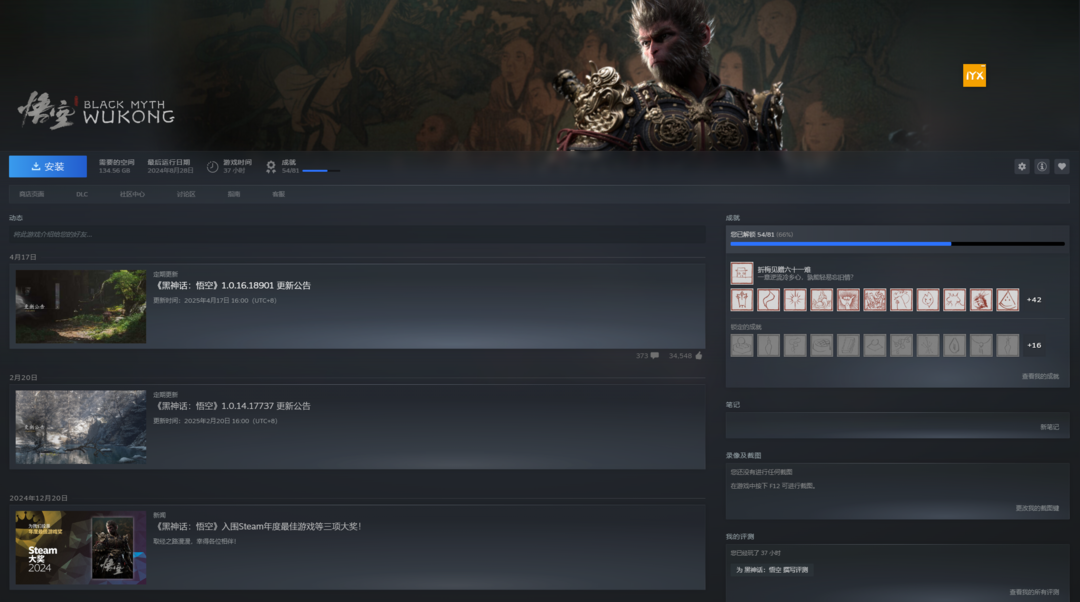
Task: Open the forest thumbnail for April 17 update
Action: tap(81, 307)
